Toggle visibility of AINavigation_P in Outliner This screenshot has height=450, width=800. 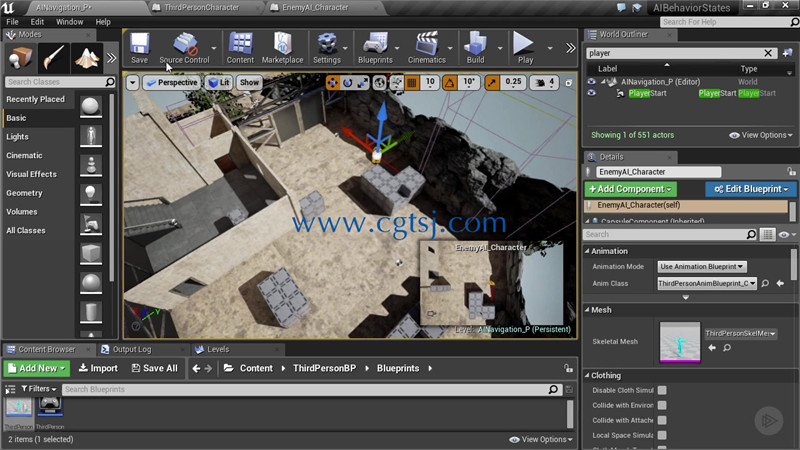pyautogui.click(x=591, y=82)
